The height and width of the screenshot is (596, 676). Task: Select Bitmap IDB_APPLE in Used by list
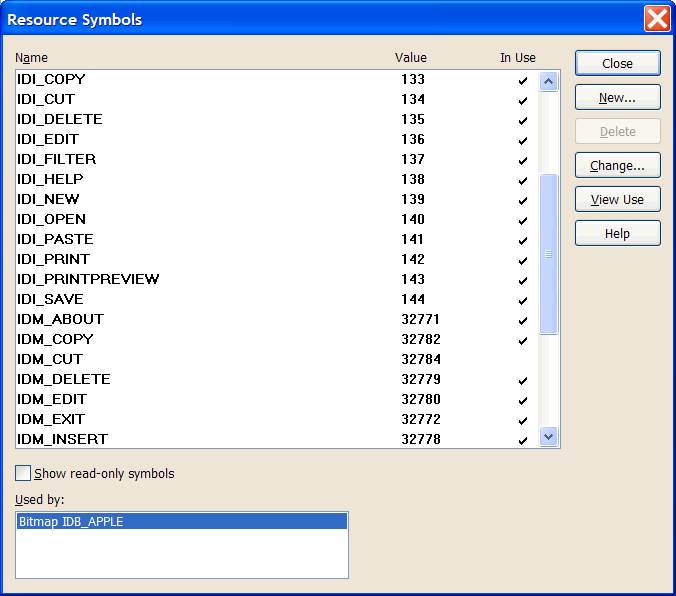tap(182, 521)
